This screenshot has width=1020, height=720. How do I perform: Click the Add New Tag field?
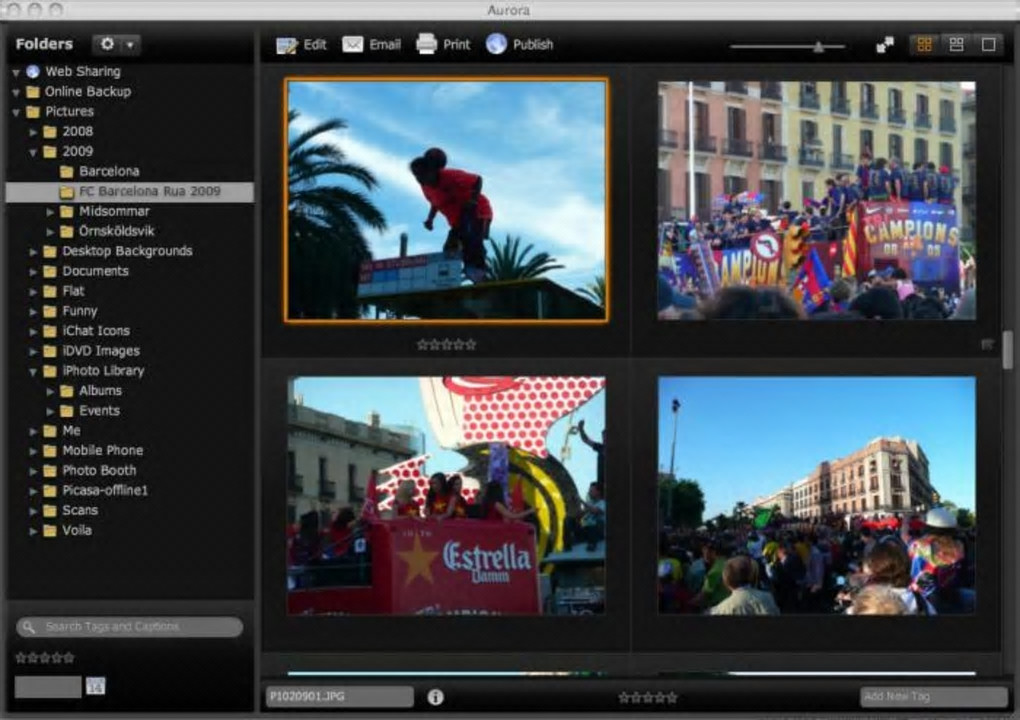point(933,697)
